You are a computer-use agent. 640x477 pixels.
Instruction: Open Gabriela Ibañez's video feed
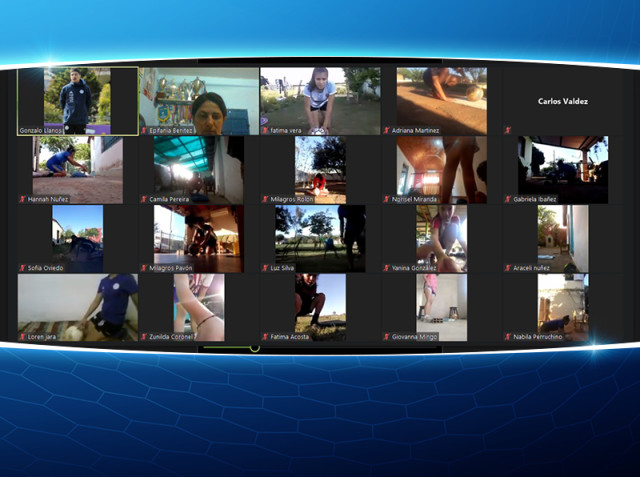click(x=563, y=170)
